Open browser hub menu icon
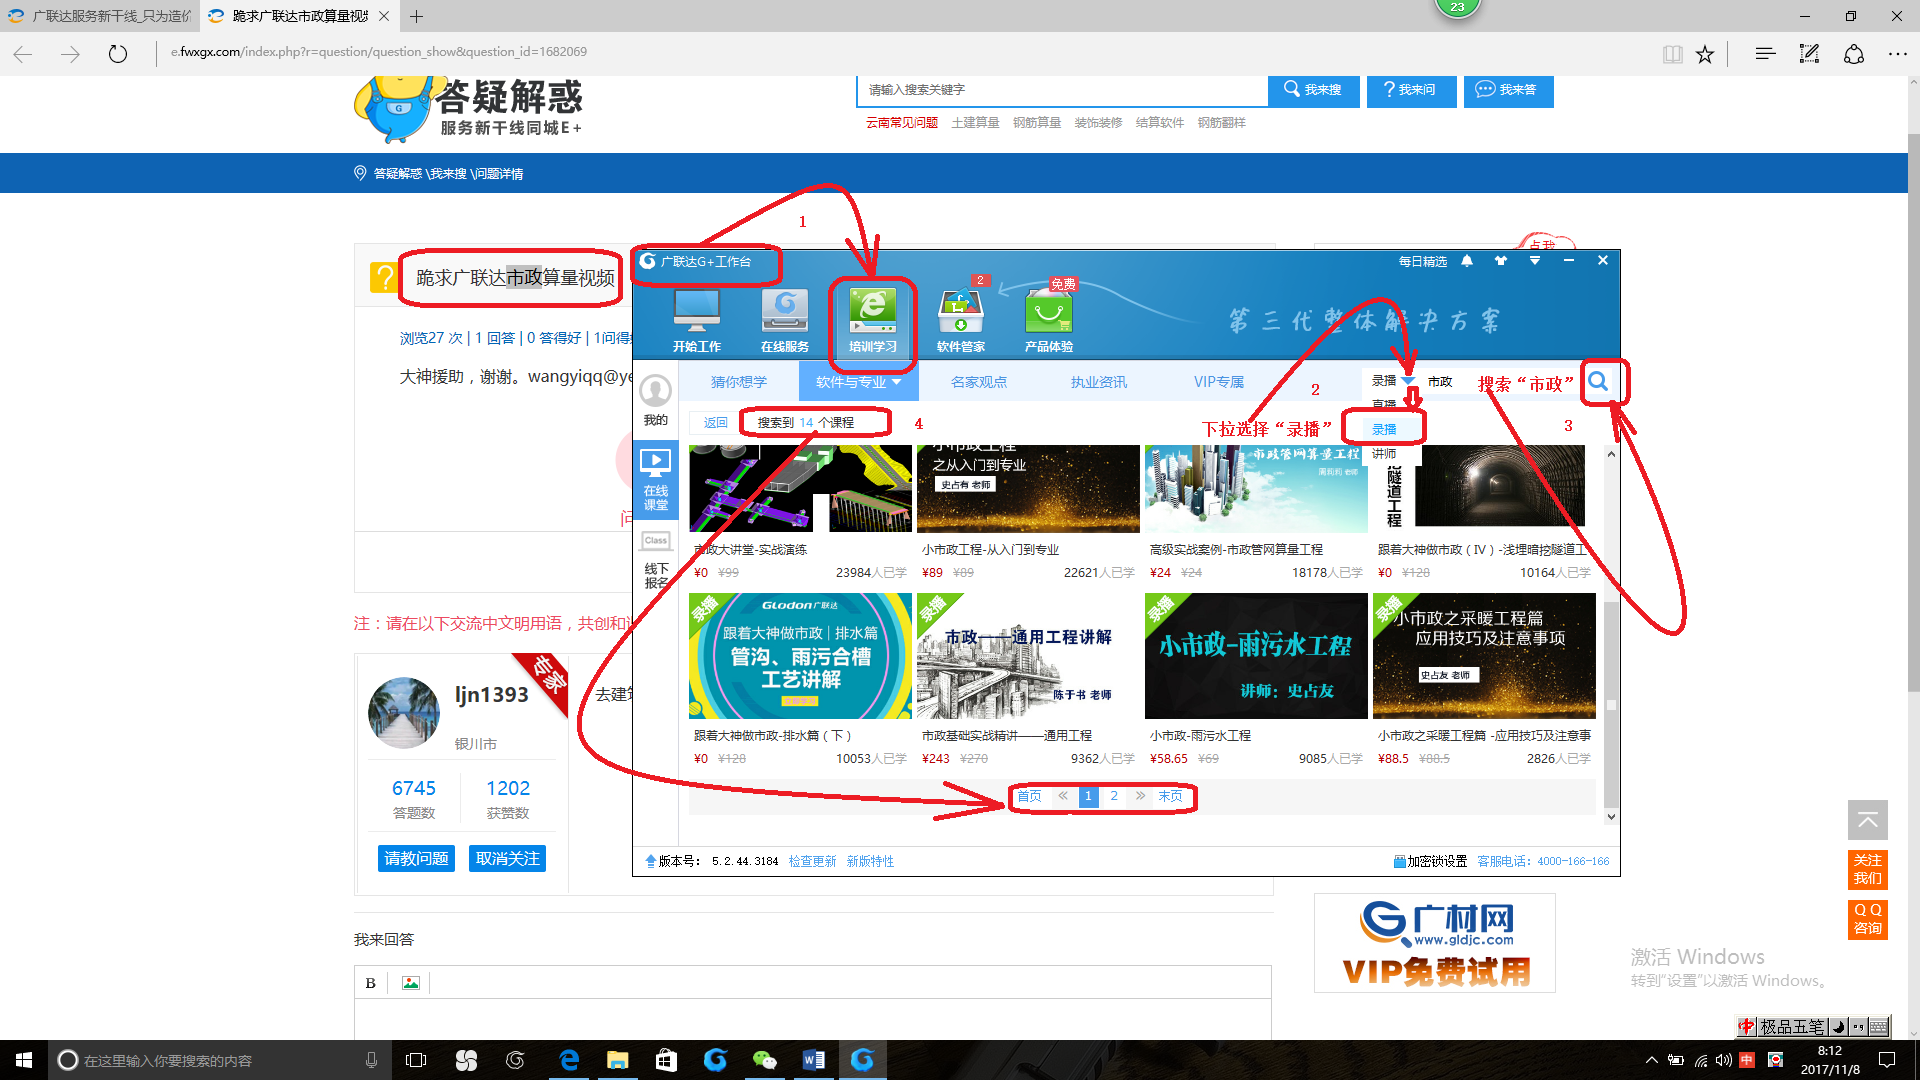The height and width of the screenshot is (1080, 1920). click(1765, 54)
